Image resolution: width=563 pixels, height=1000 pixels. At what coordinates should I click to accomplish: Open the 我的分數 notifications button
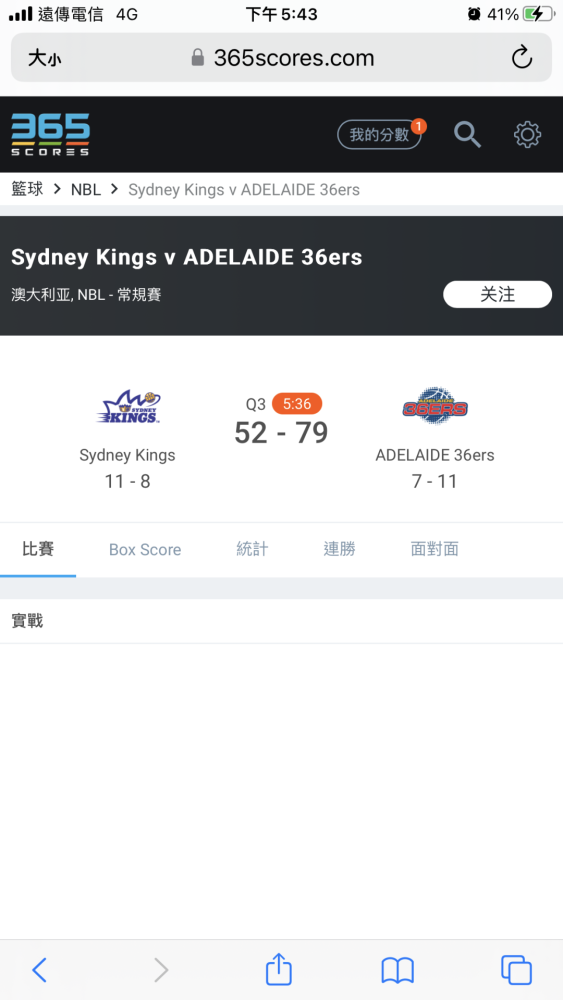381,135
